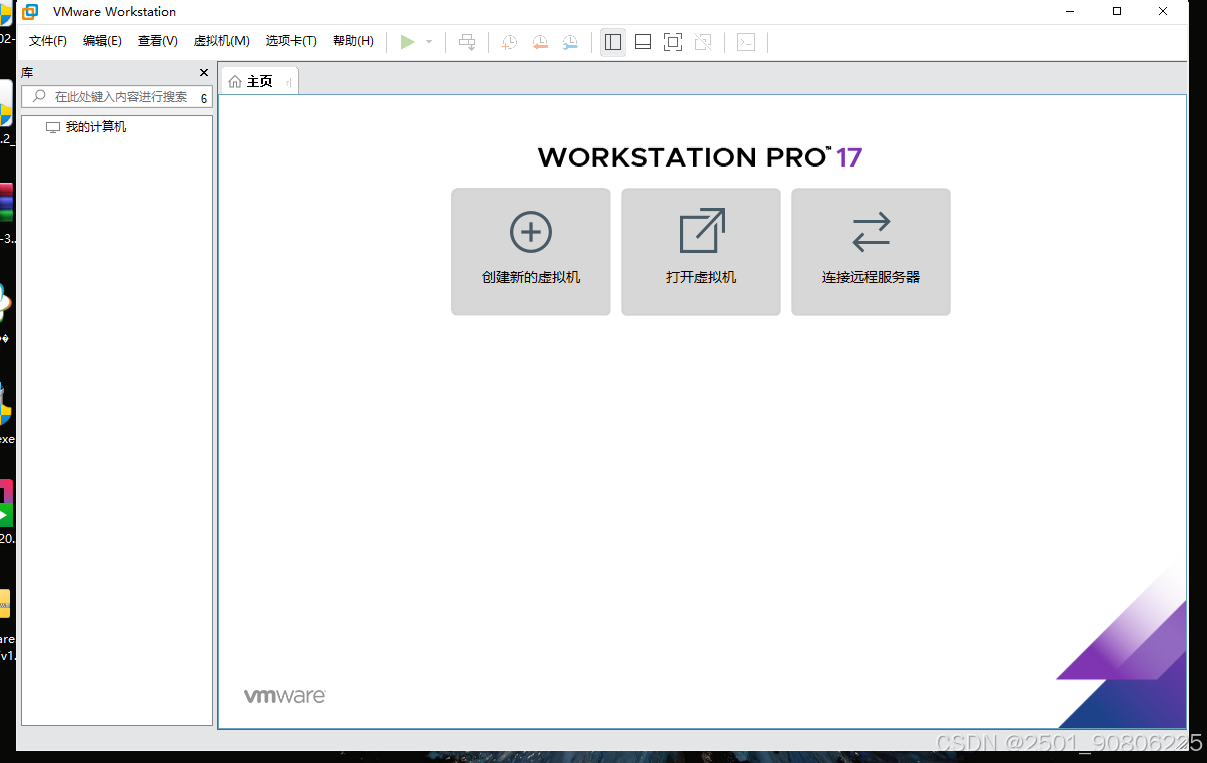Click VMware Workstation title bar app icon

click(31, 12)
